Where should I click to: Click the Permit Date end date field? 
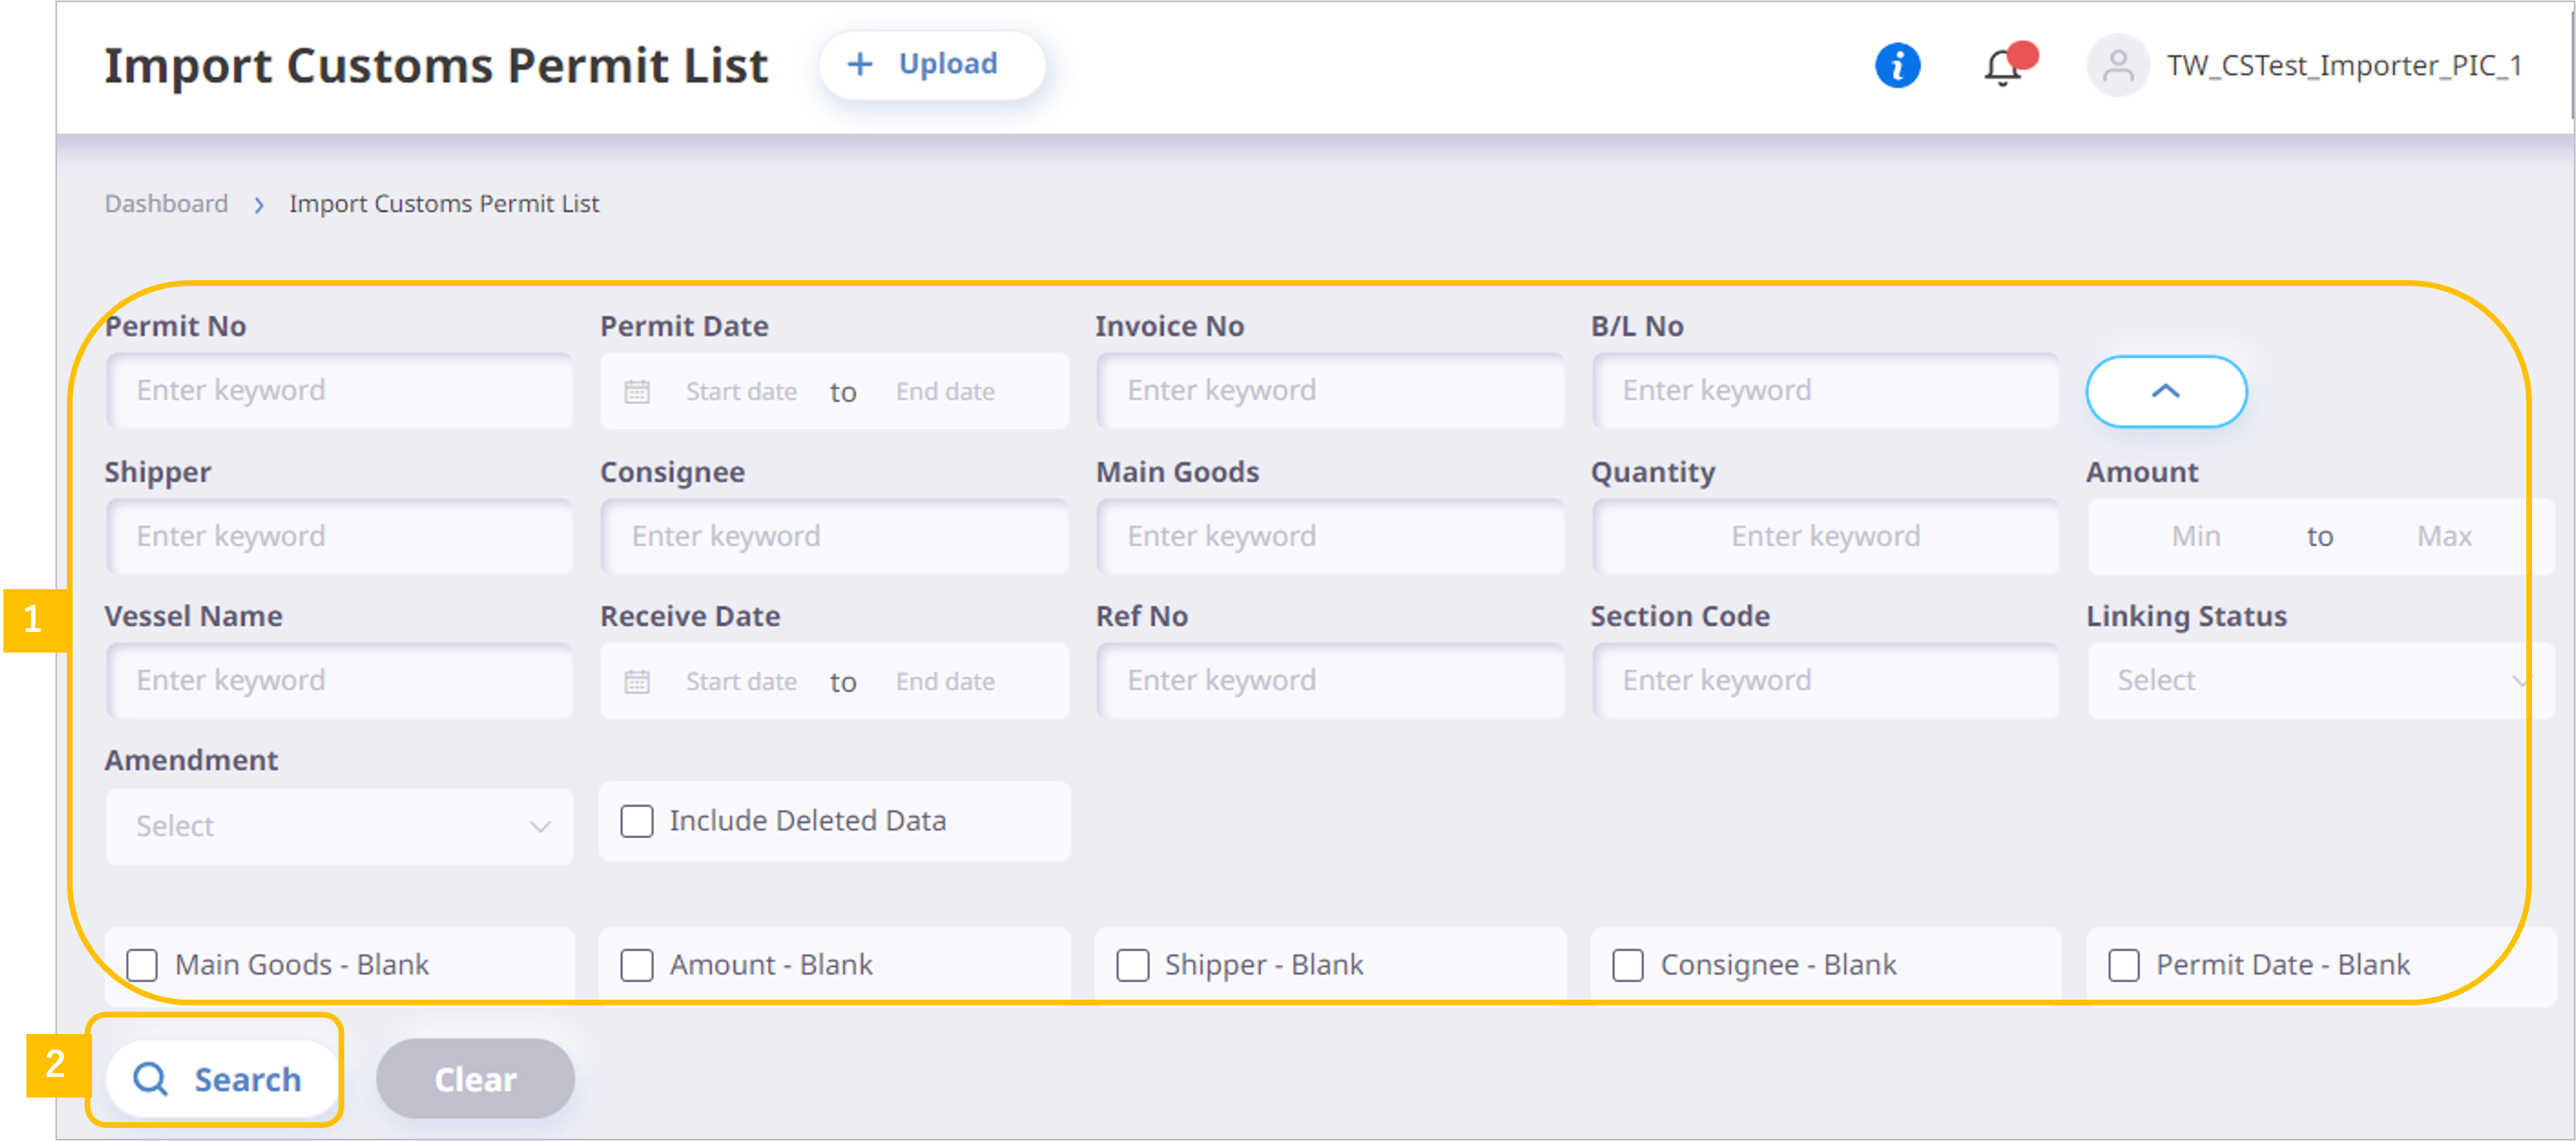tap(945, 391)
